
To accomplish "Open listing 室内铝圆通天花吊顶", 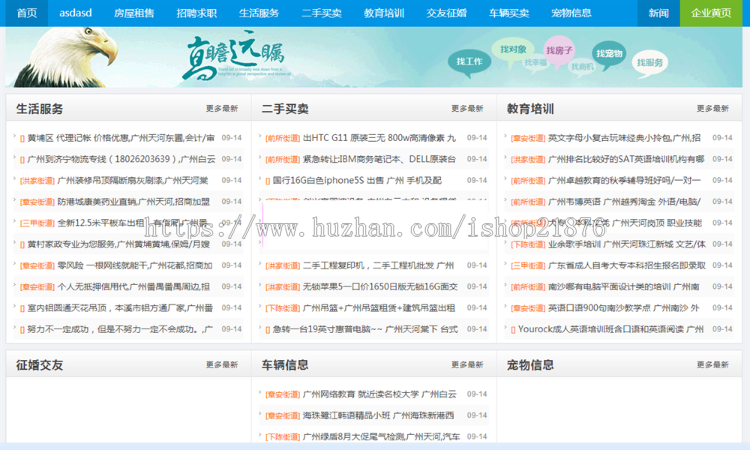I will (120, 308).
